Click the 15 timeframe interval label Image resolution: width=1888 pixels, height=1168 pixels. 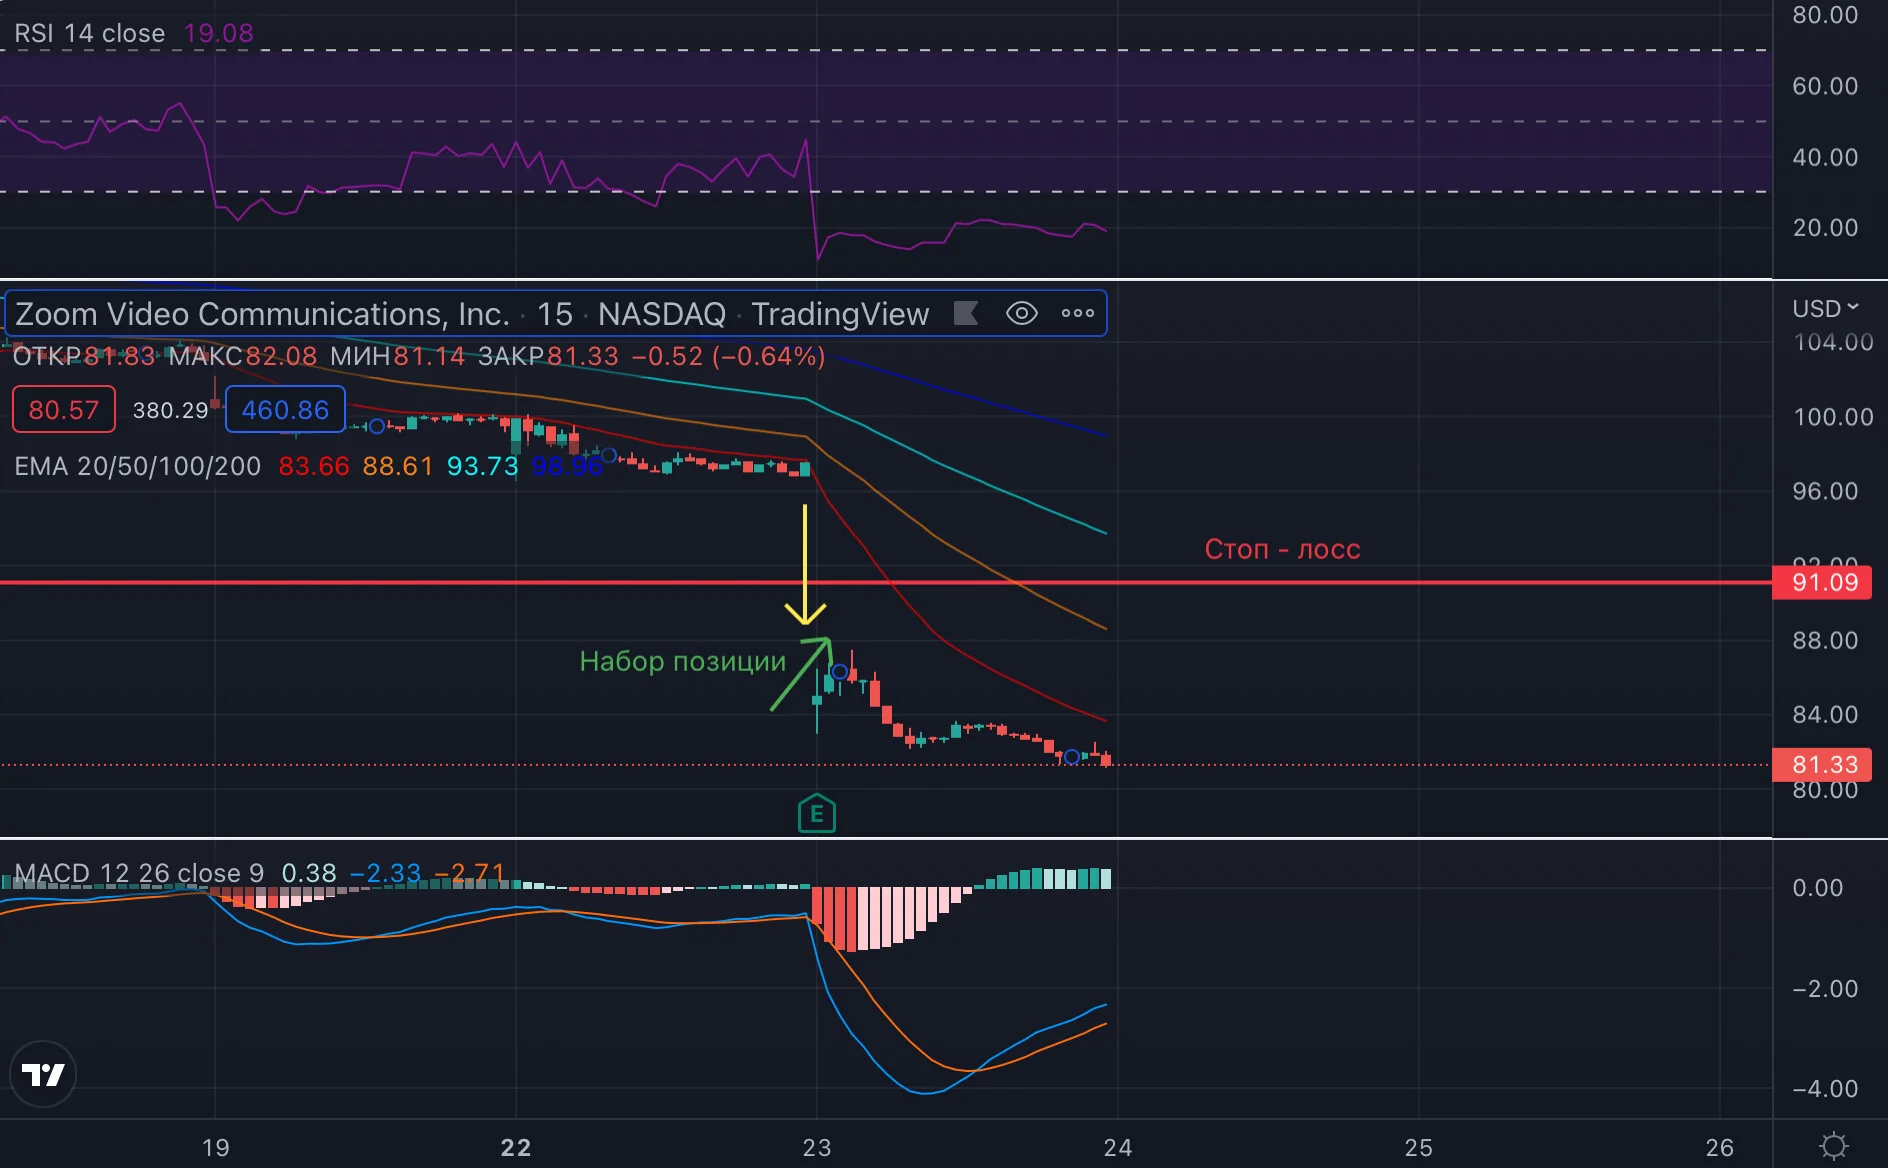pos(555,314)
